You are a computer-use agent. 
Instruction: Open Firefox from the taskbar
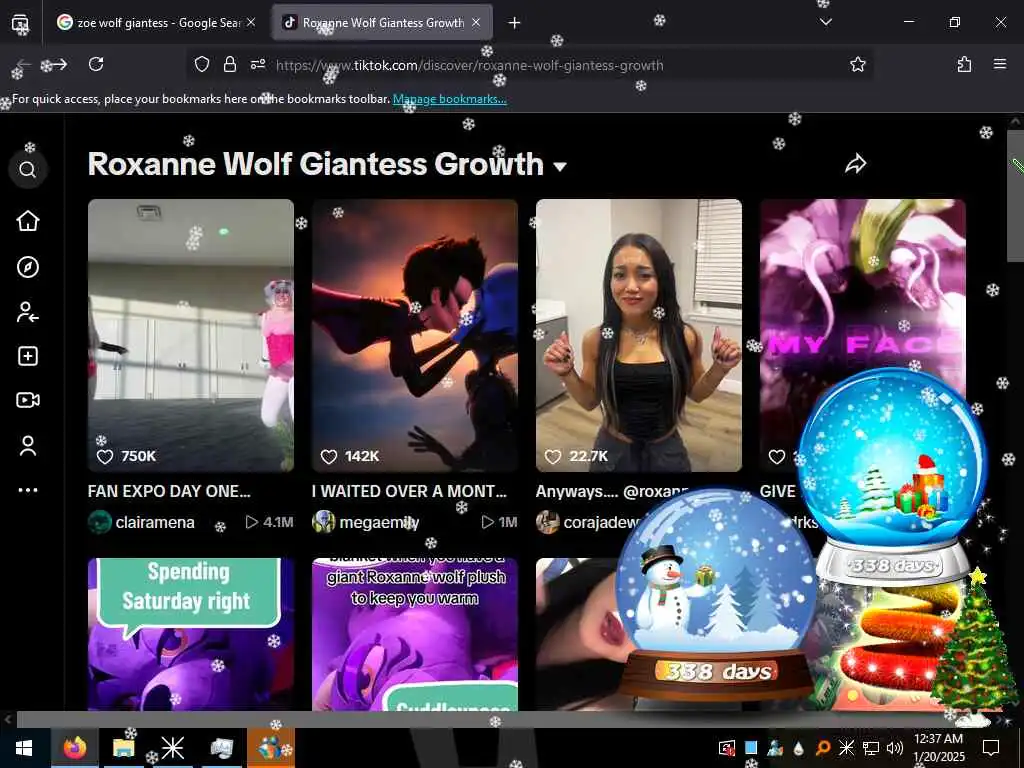pyautogui.click(x=74, y=748)
